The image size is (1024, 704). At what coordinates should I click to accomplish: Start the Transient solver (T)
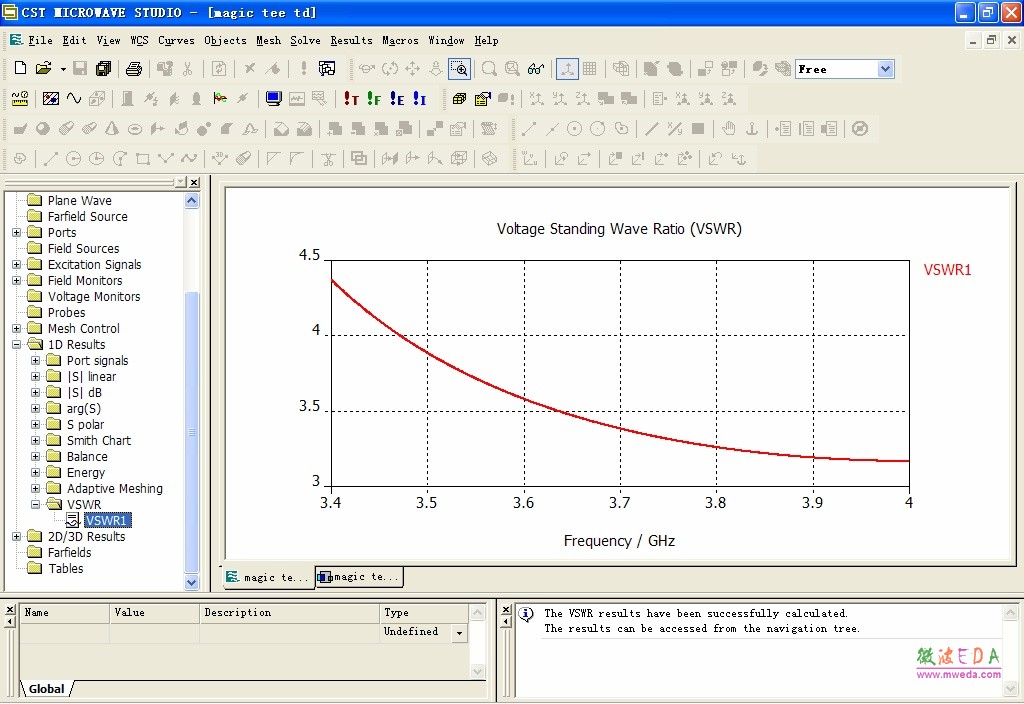[351, 99]
